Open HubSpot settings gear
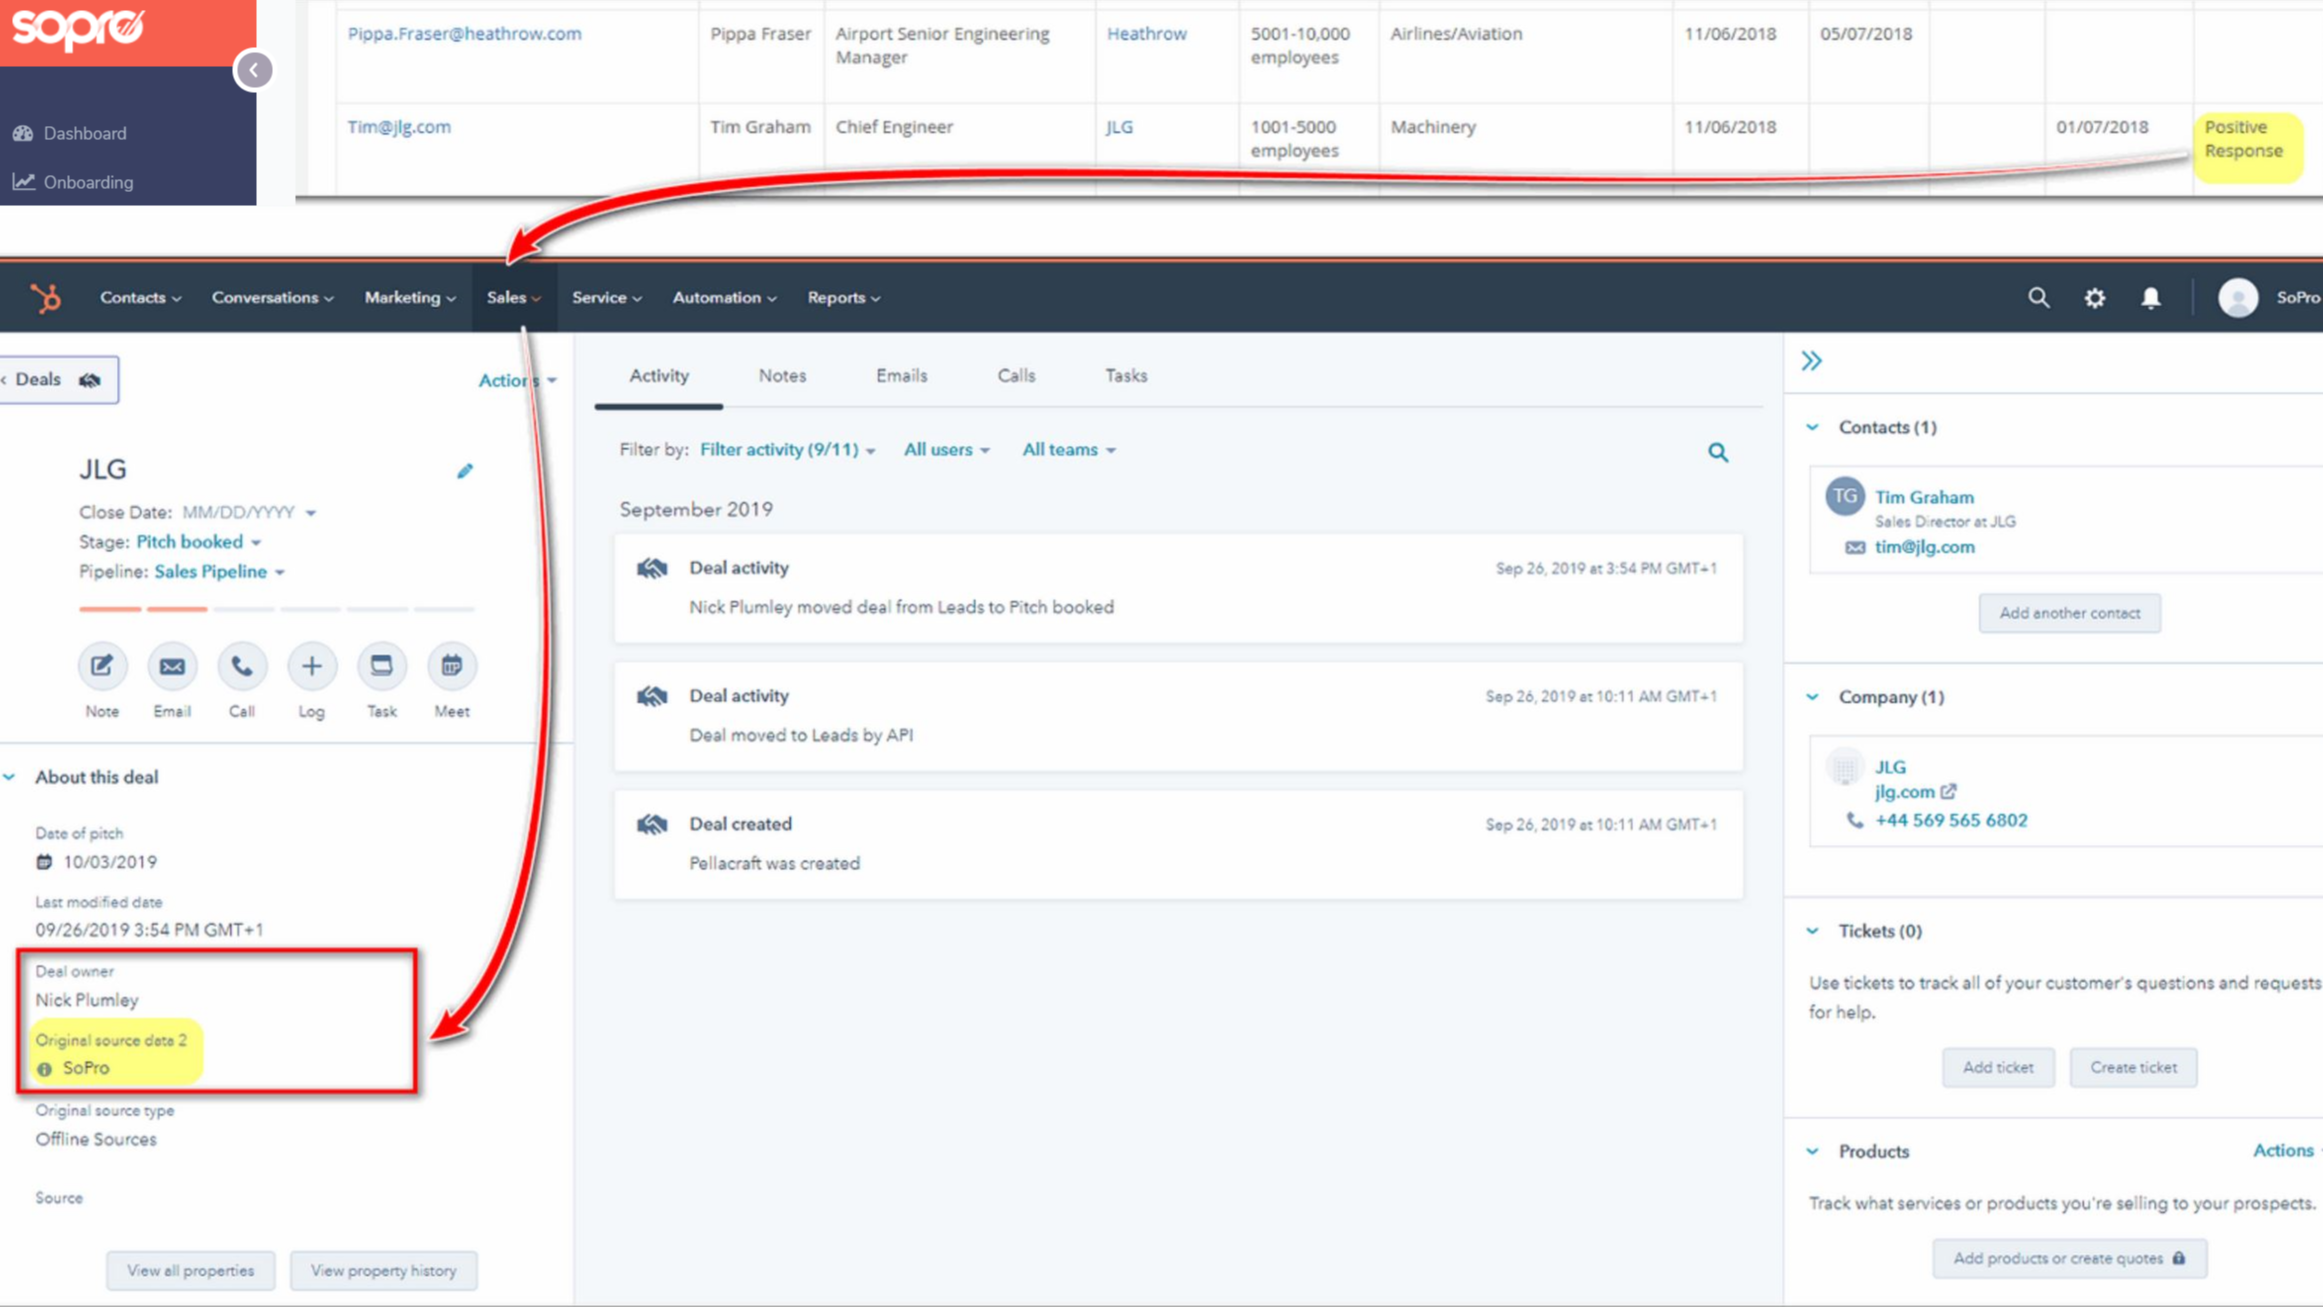The image size is (2323, 1307). tap(2094, 297)
